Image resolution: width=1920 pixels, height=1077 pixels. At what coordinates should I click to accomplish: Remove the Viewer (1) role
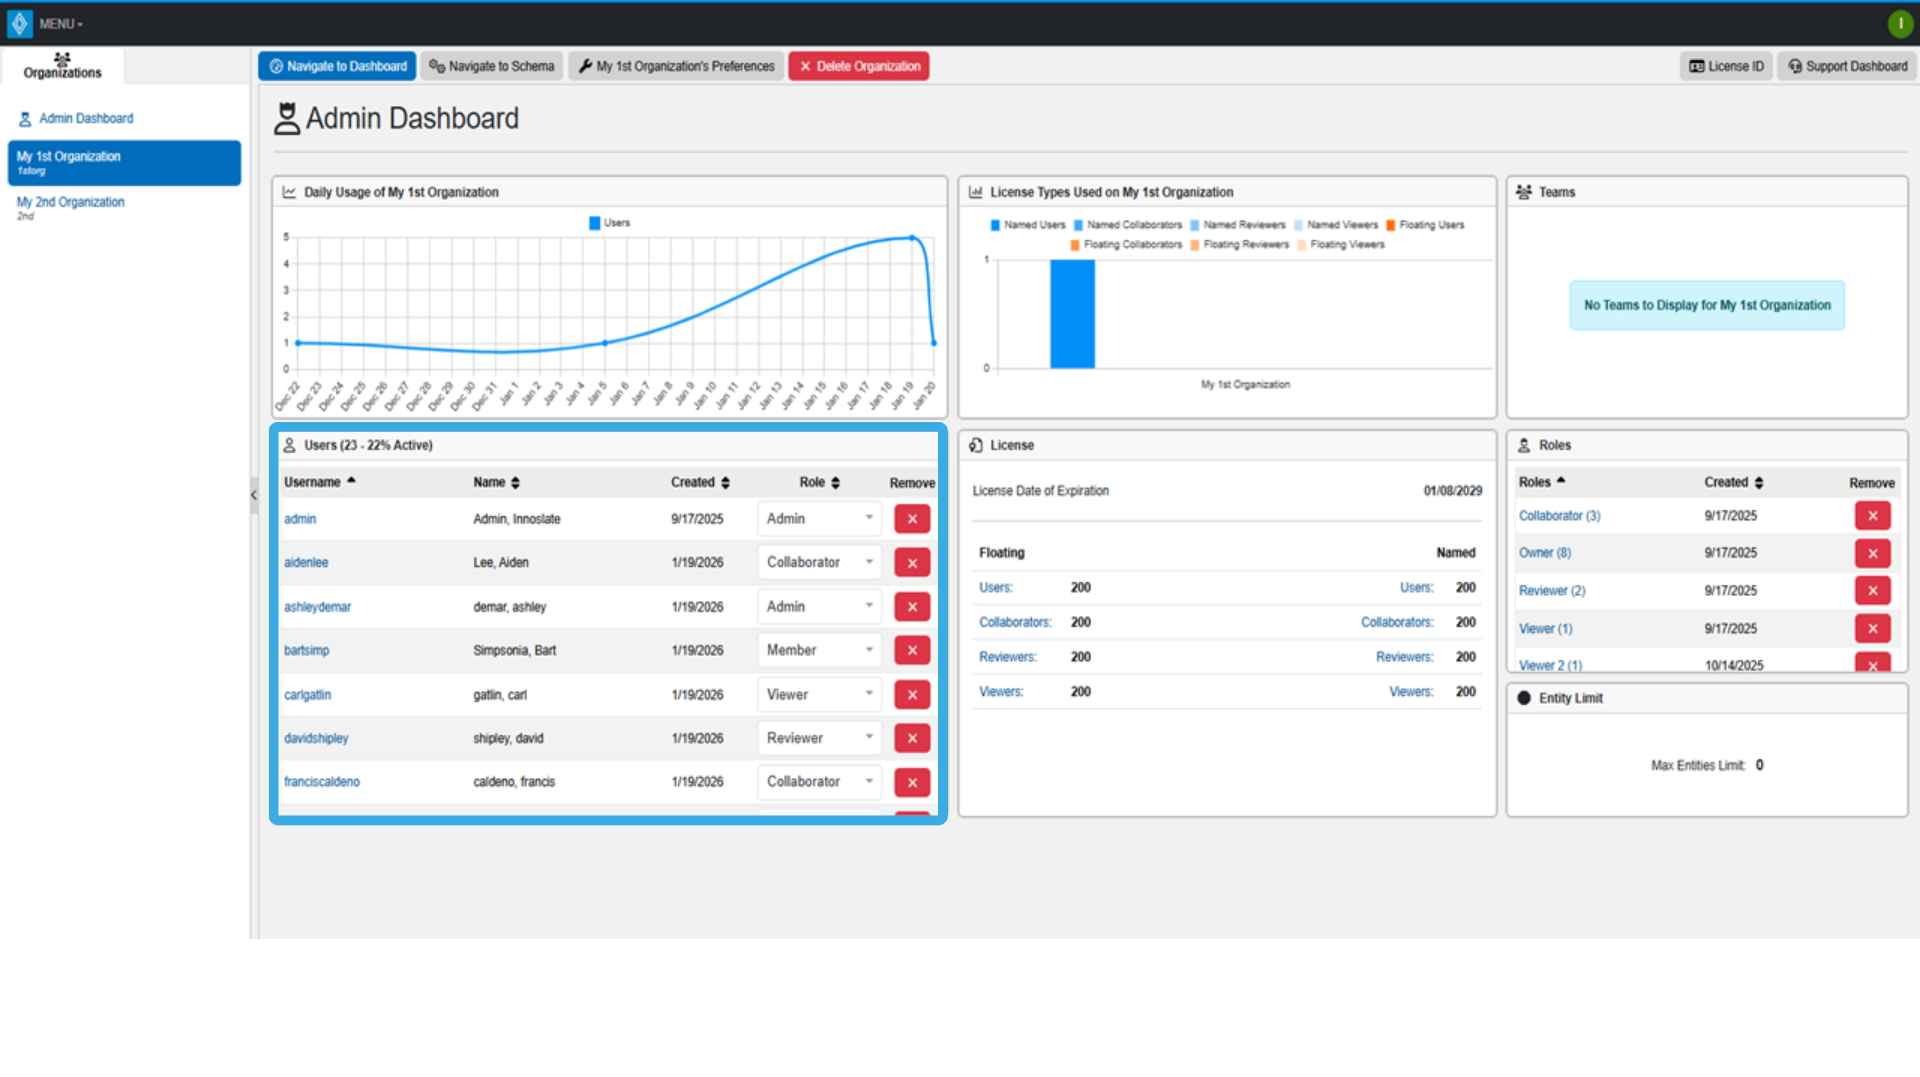coord(1872,629)
